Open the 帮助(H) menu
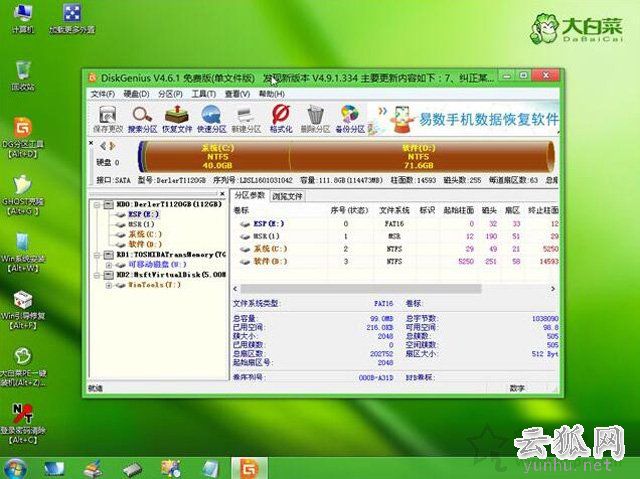This screenshot has width=640, height=479. pos(271,94)
